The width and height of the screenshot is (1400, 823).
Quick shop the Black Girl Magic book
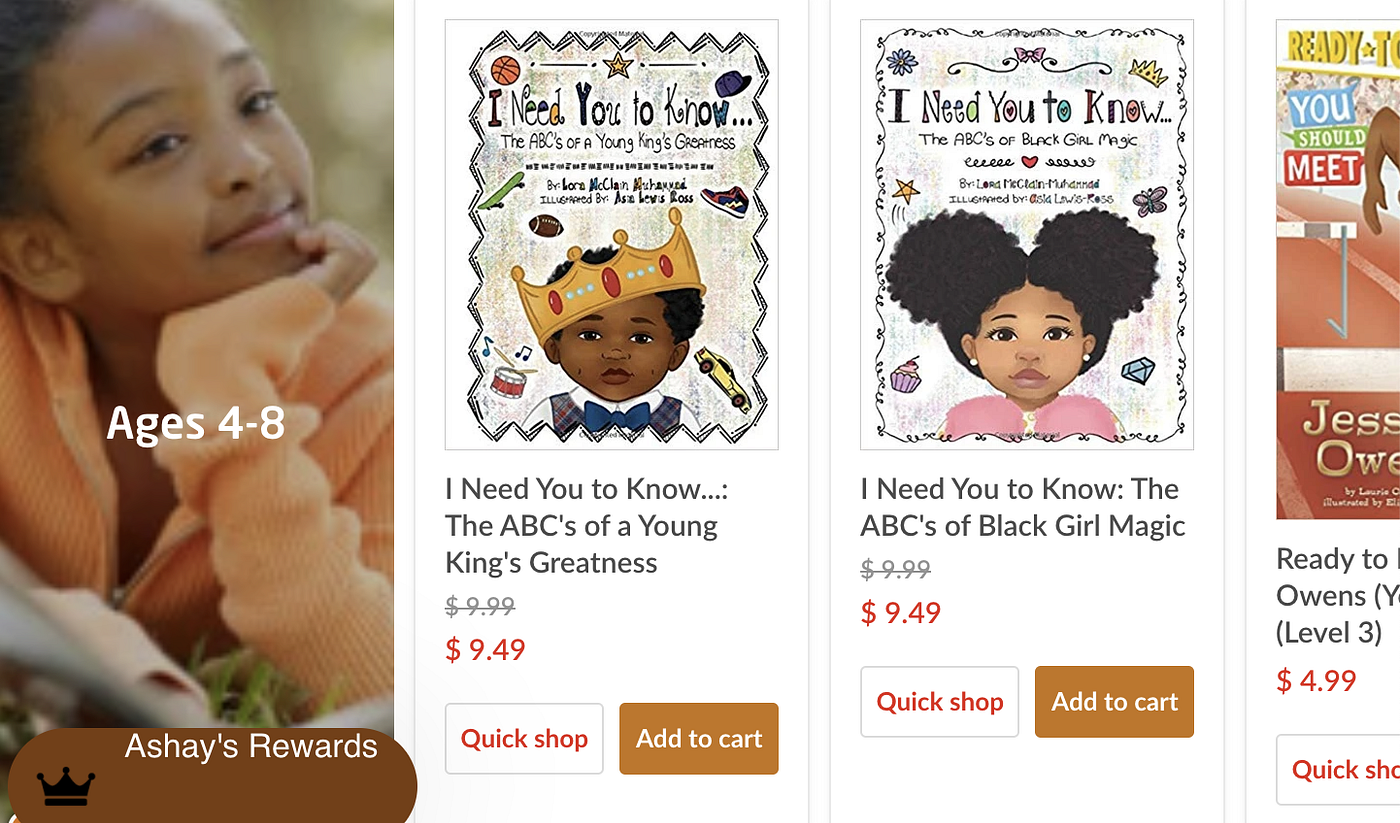pyautogui.click(x=939, y=702)
